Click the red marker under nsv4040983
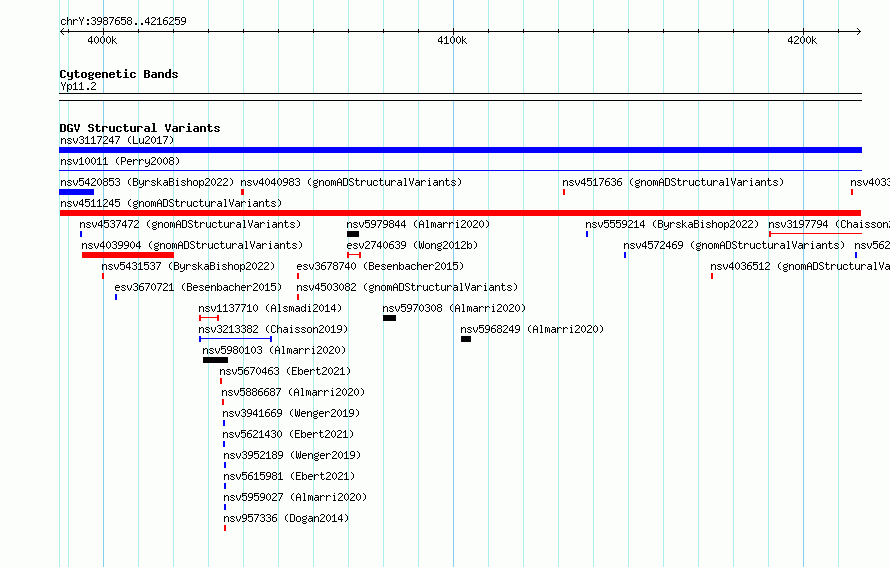This screenshot has width=890, height=567. [242, 192]
